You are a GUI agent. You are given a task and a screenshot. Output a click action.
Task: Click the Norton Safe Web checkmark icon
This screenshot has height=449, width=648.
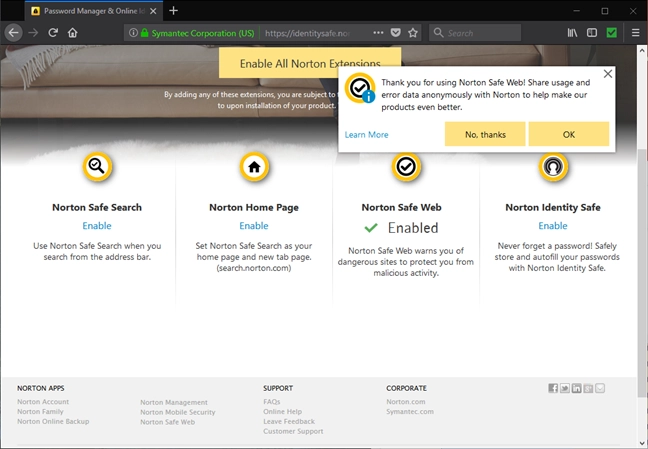[406, 167]
